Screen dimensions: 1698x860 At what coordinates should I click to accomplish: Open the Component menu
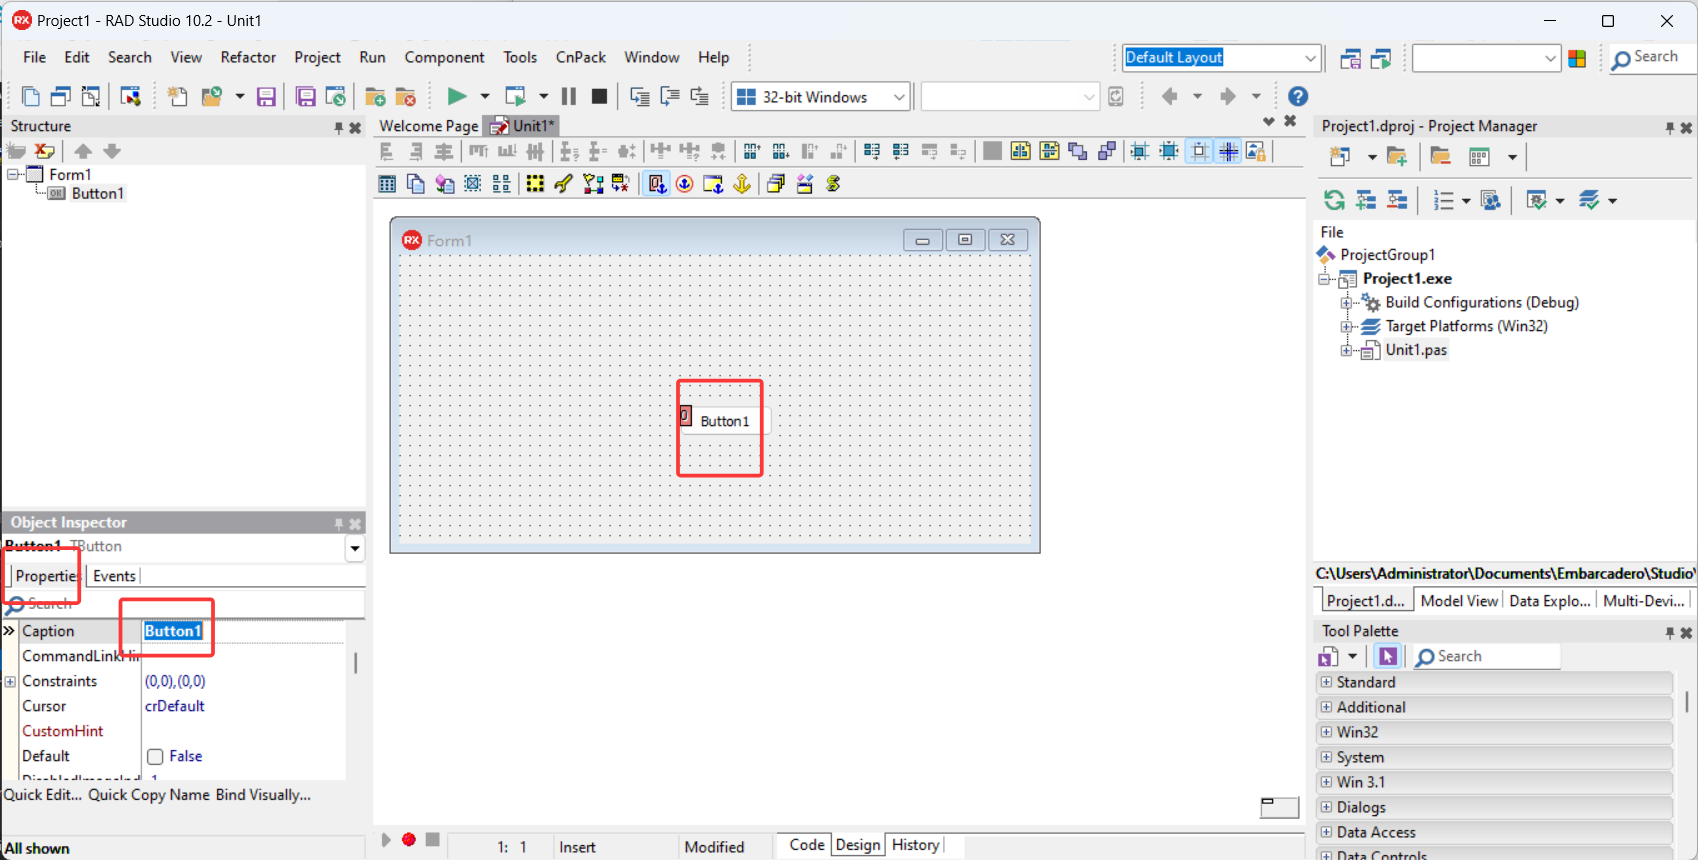(x=444, y=58)
